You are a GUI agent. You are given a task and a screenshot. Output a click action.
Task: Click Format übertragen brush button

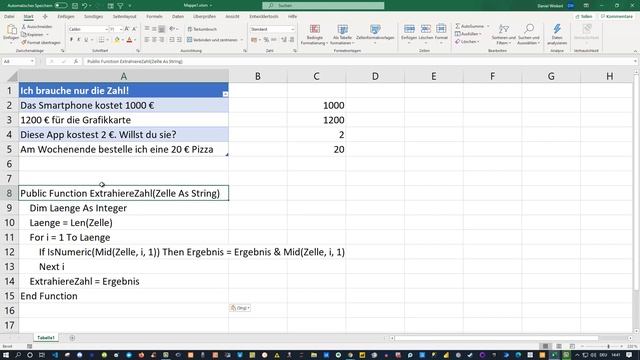[41, 42]
